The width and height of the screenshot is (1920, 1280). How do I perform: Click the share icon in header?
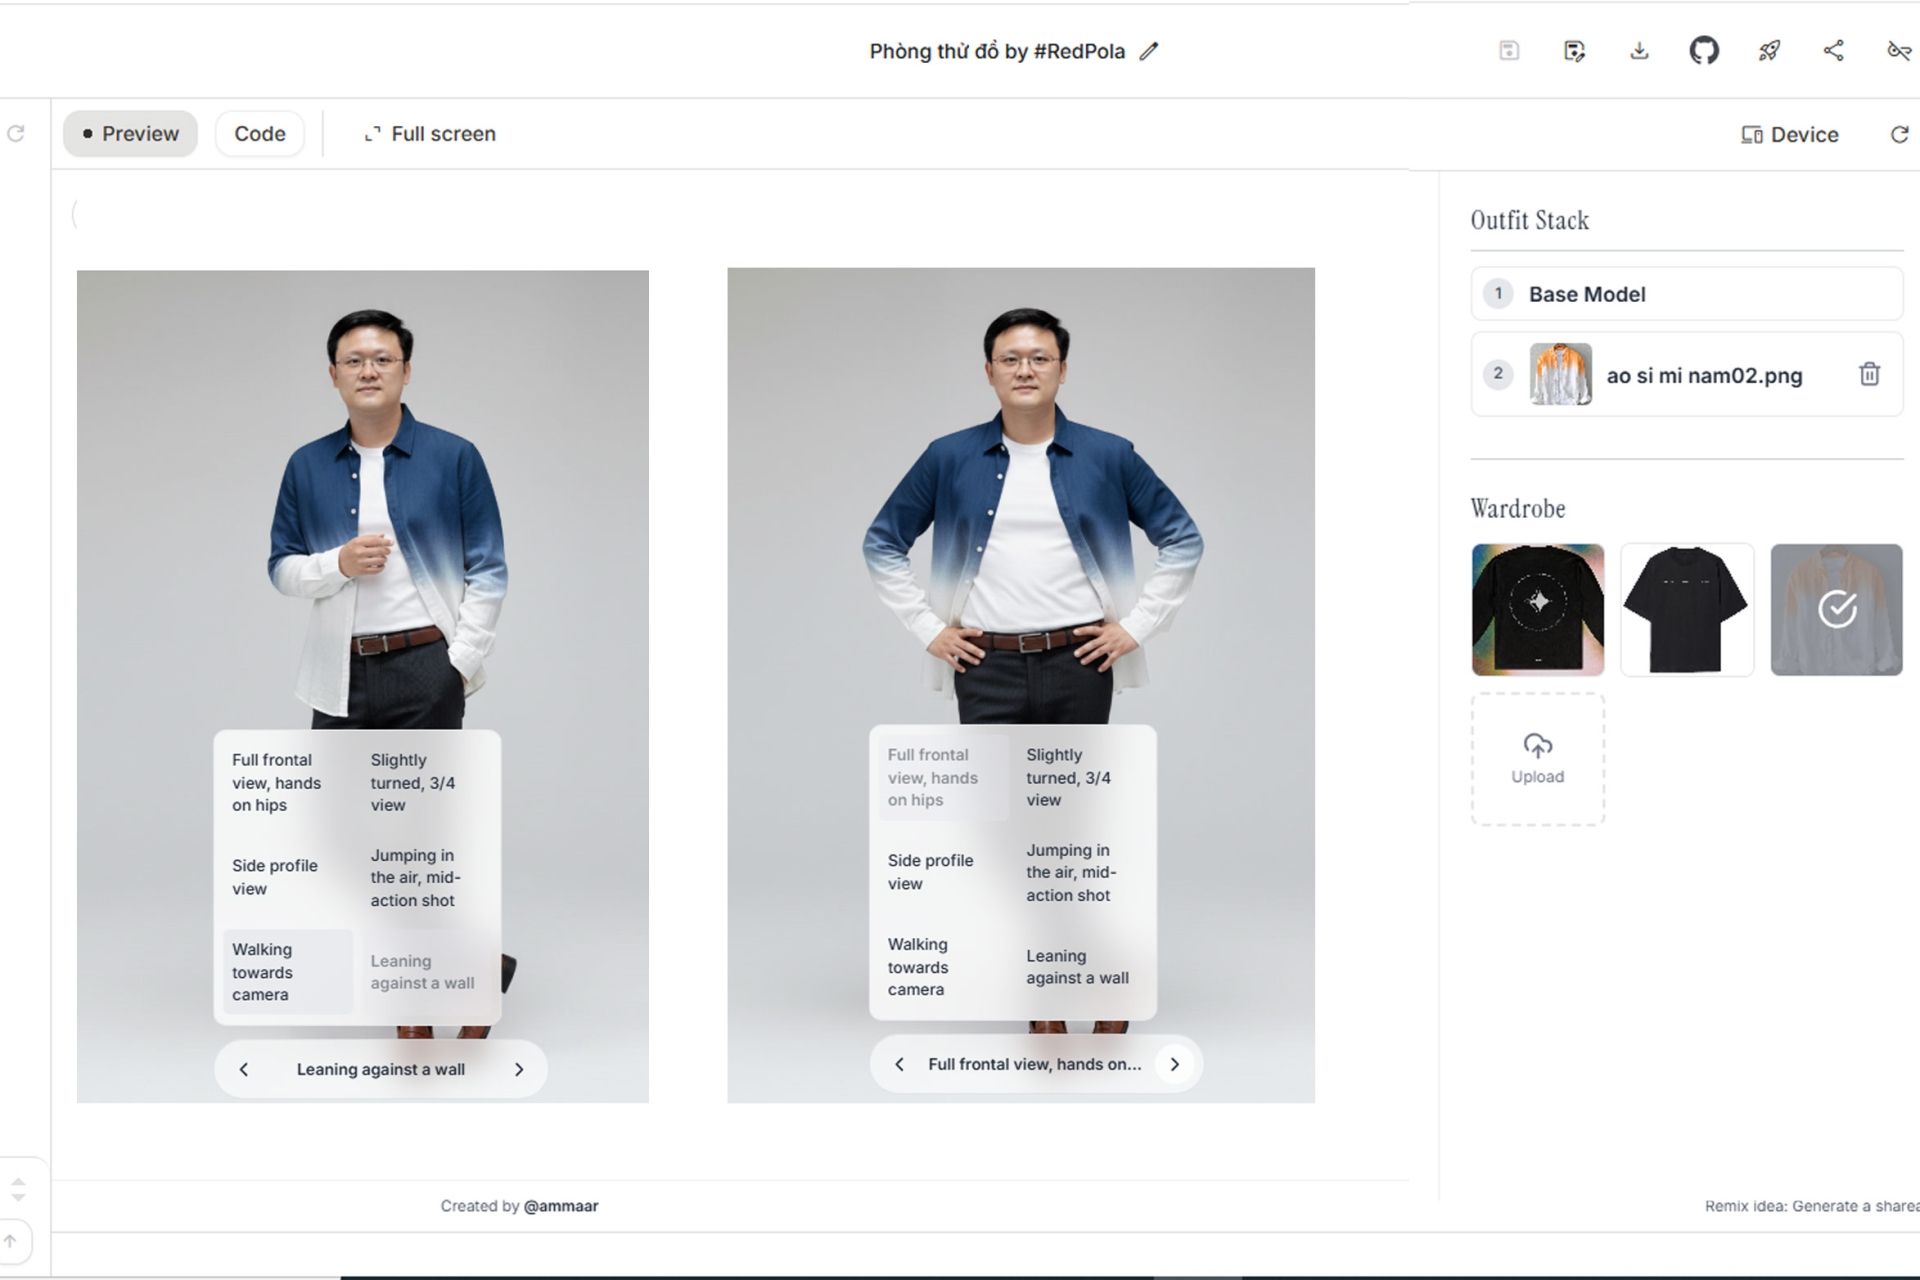pos(1833,51)
